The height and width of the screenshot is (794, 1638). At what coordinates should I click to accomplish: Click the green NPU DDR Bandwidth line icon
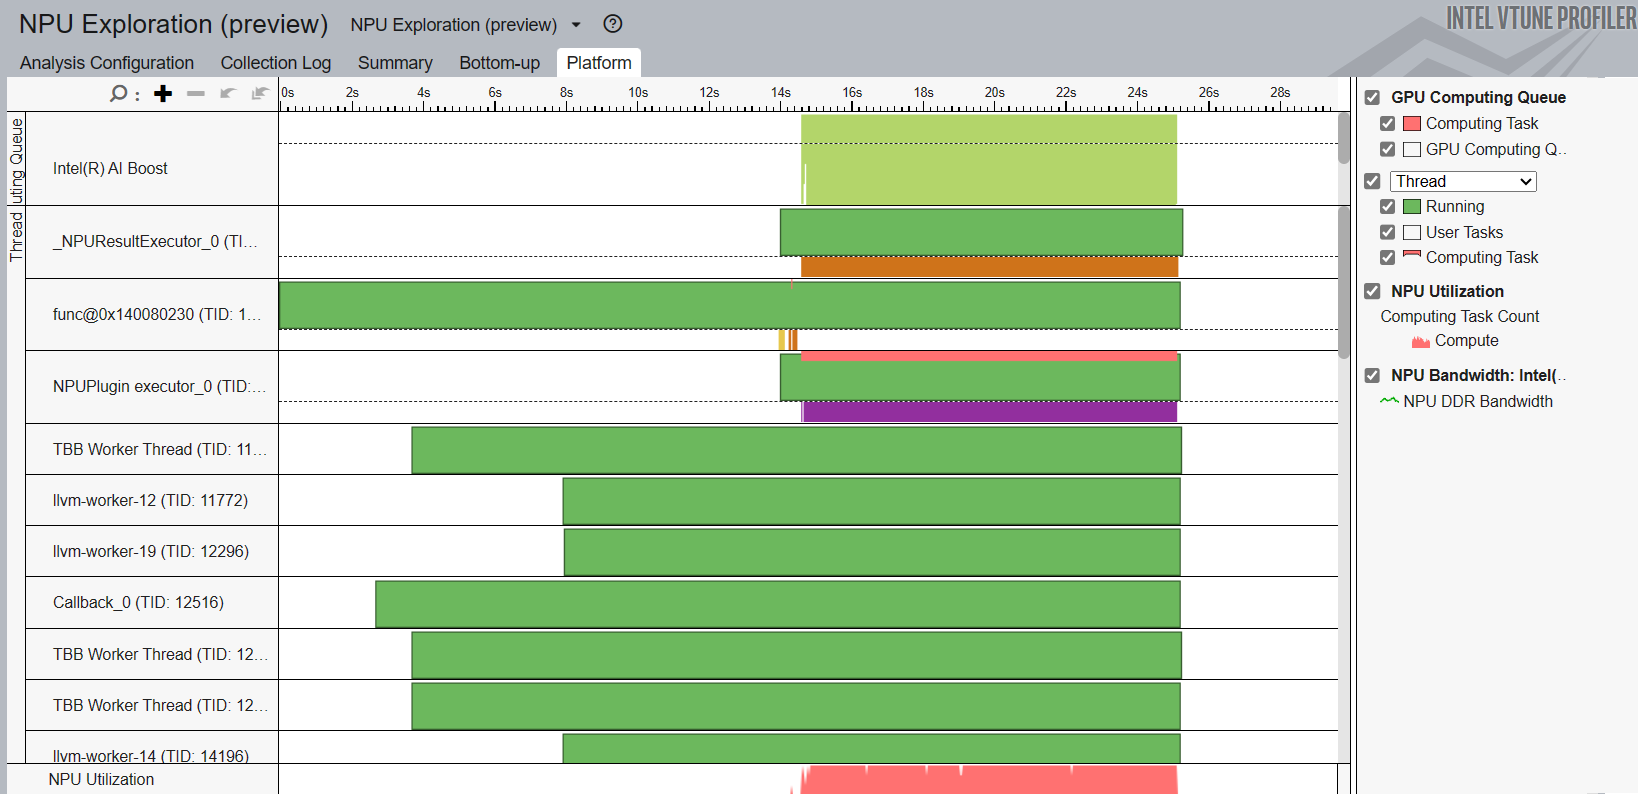(x=1389, y=401)
